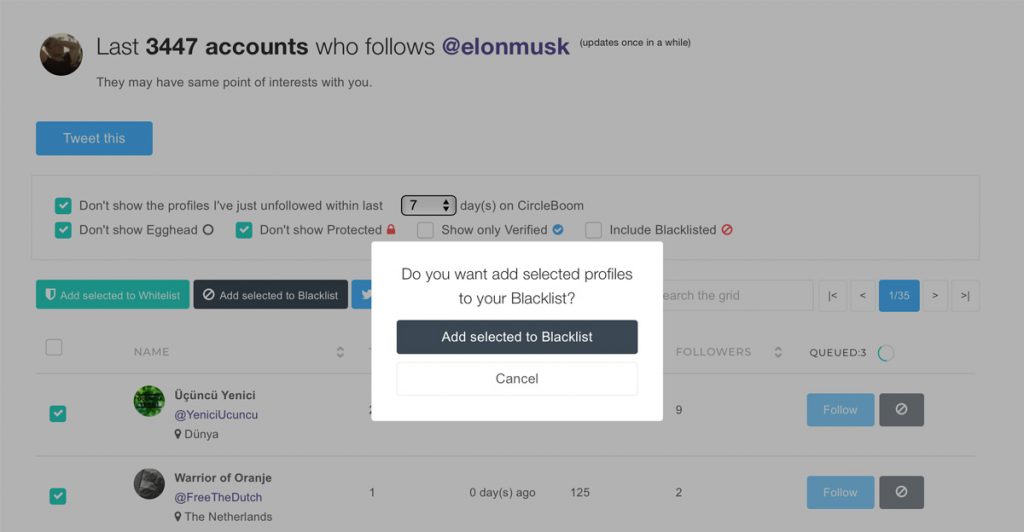Screen dimensions: 1024x532
Task: Go to the next grid page
Action: 934,295
